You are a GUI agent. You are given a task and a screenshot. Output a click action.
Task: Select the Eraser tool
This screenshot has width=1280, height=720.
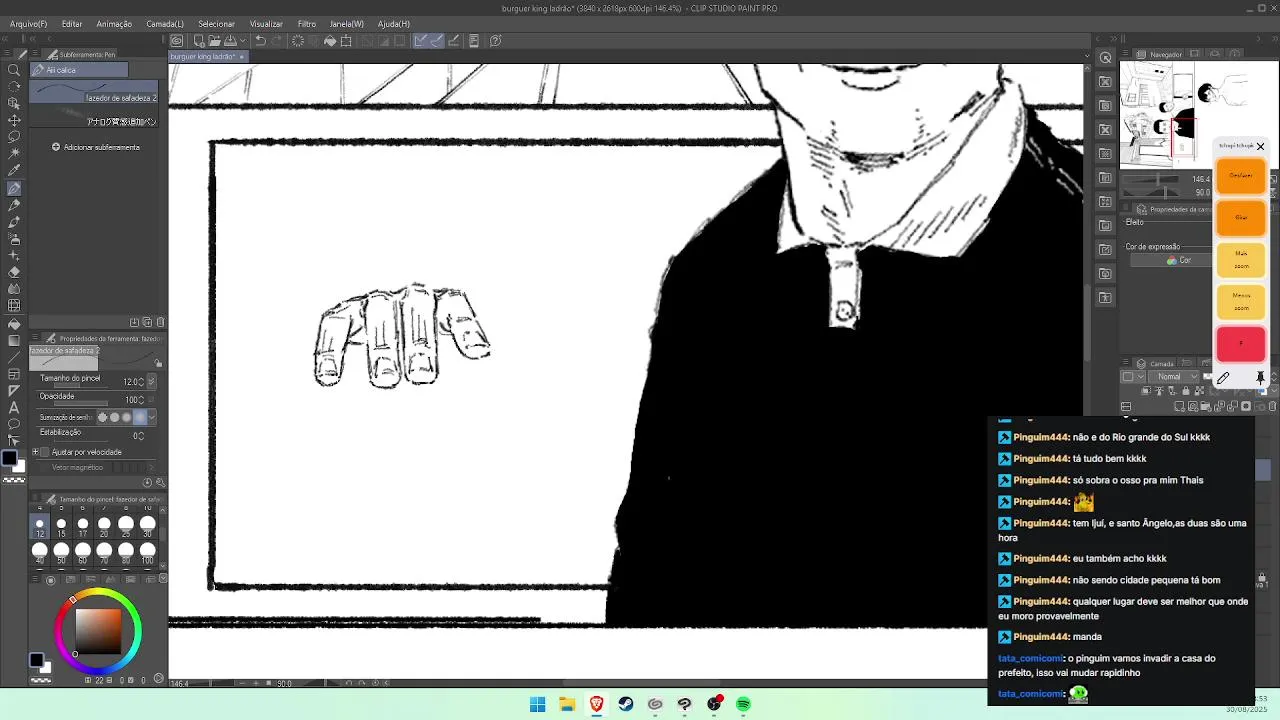[14, 272]
